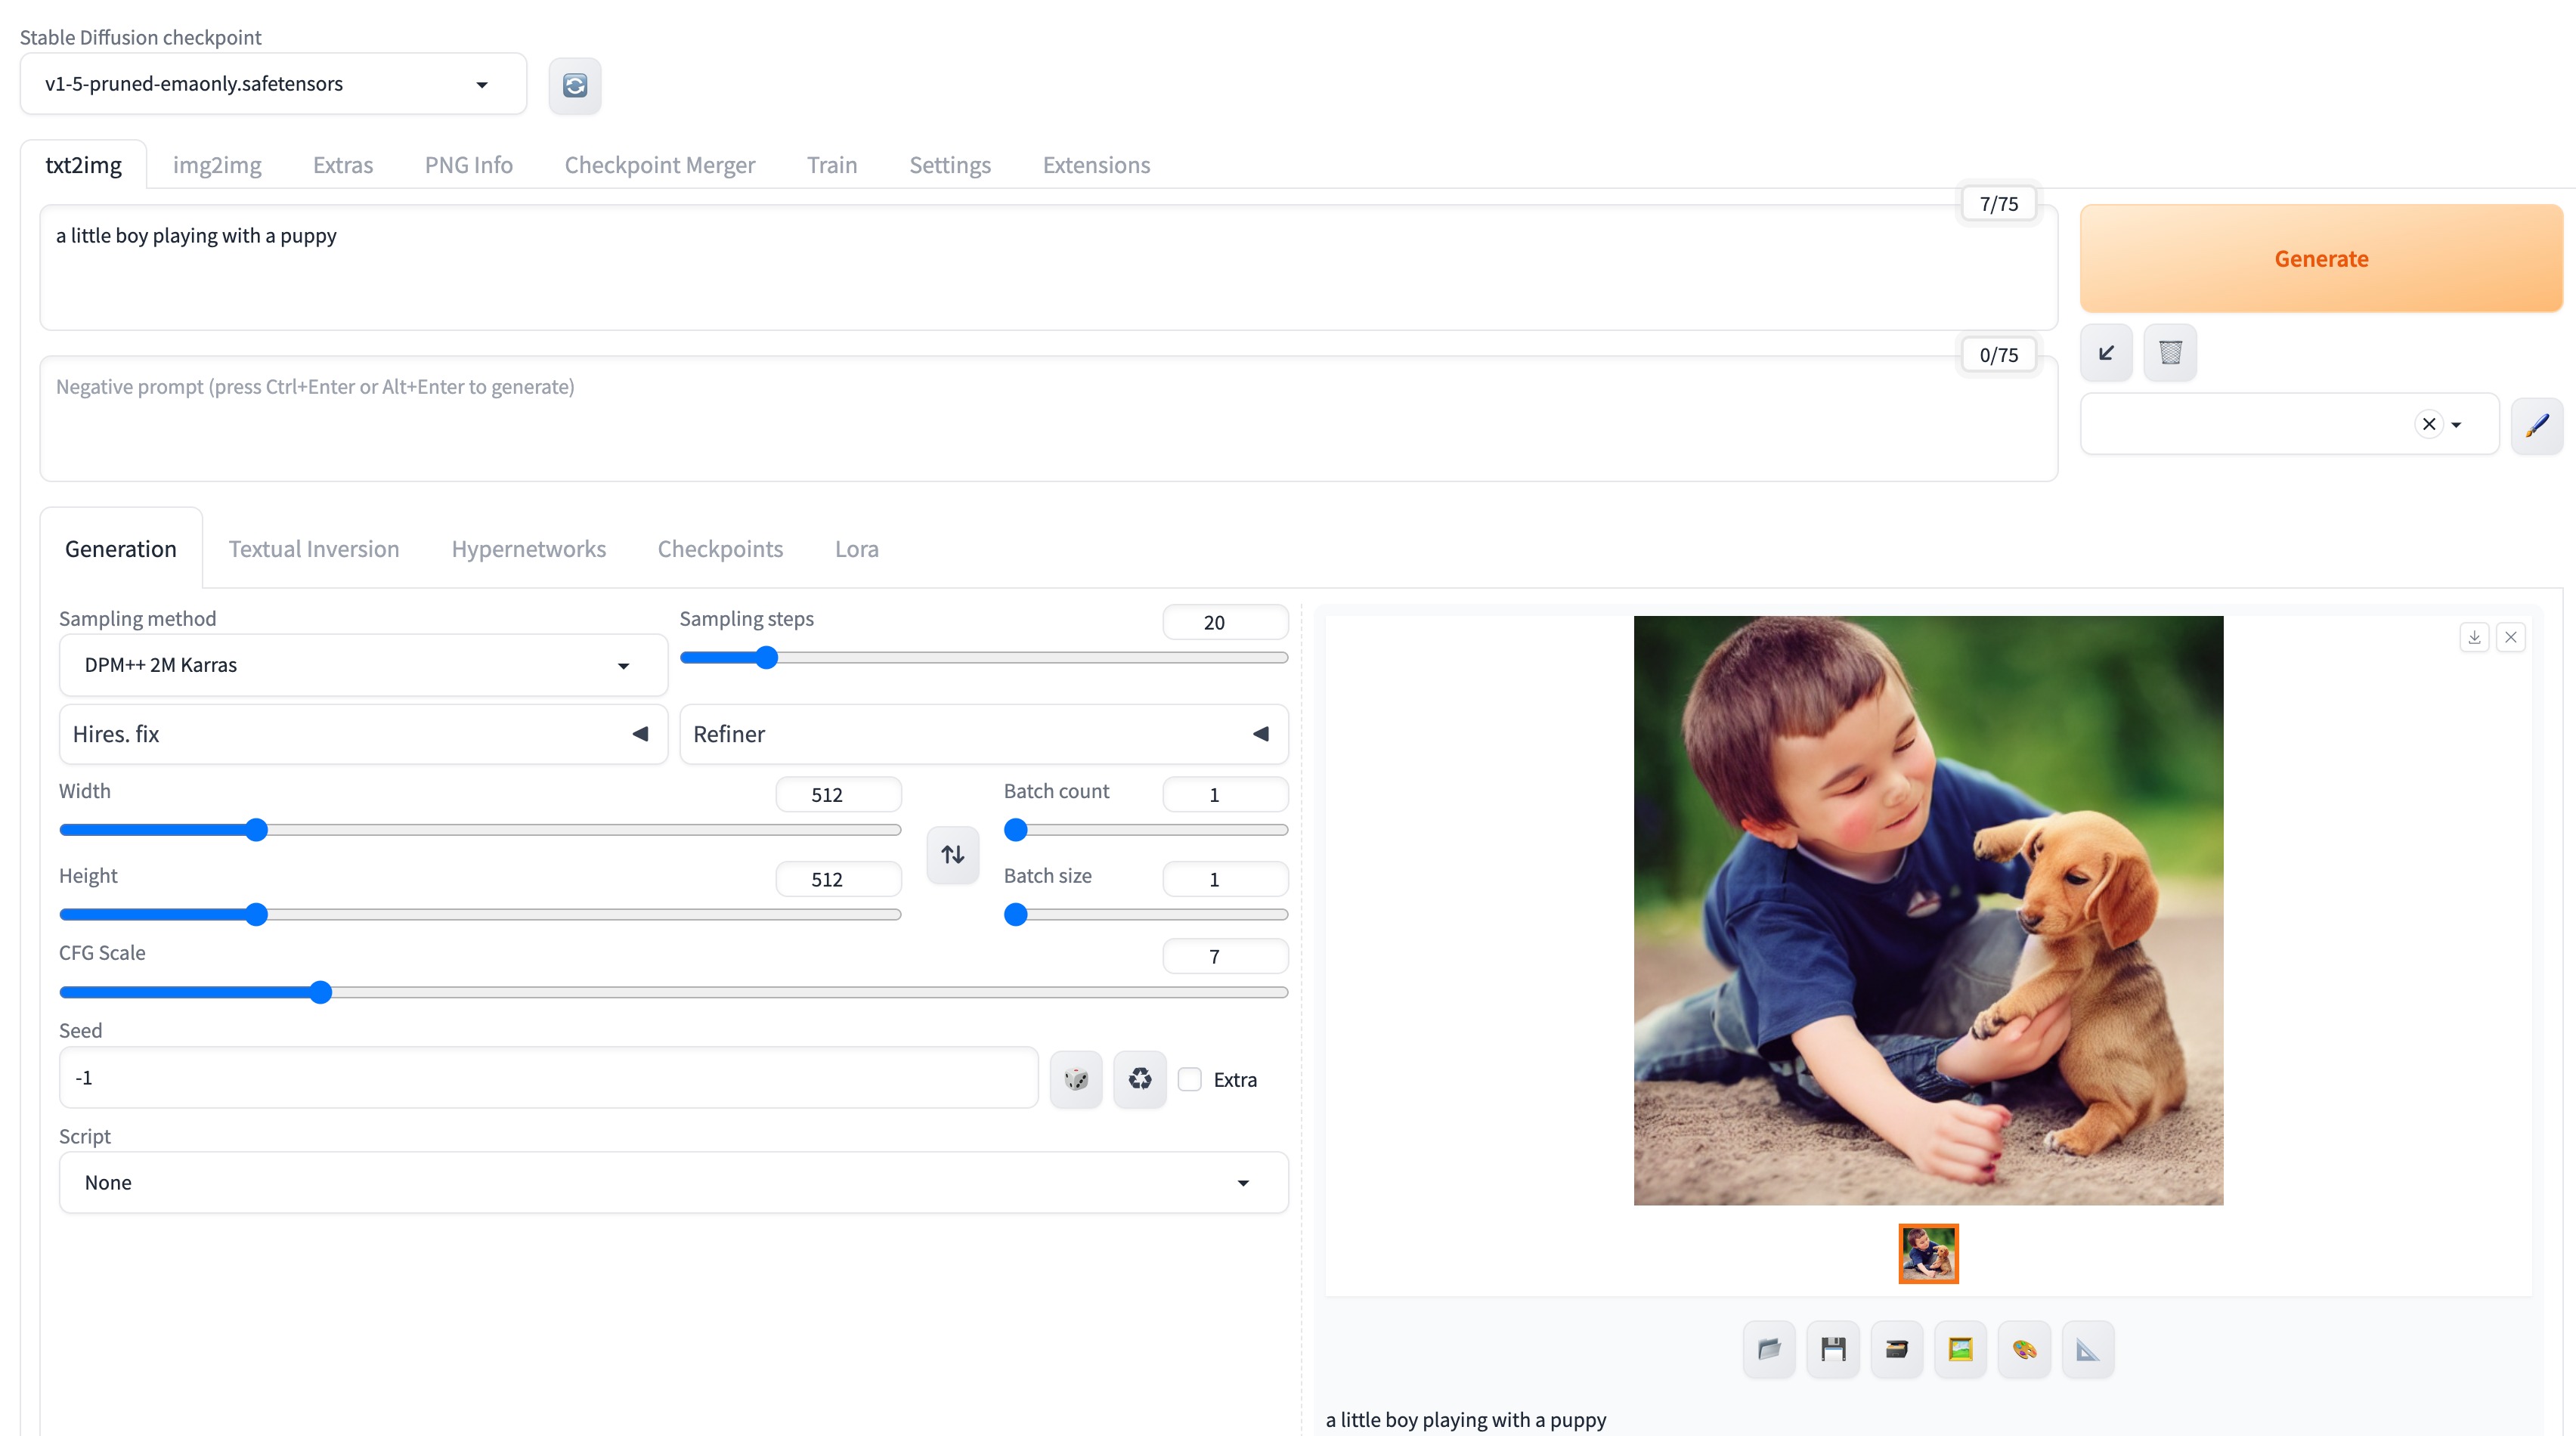Click the paintbrush edit styles icon
The width and height of the screenshot is (2576, 1436).
click(x=2536, y=425)
